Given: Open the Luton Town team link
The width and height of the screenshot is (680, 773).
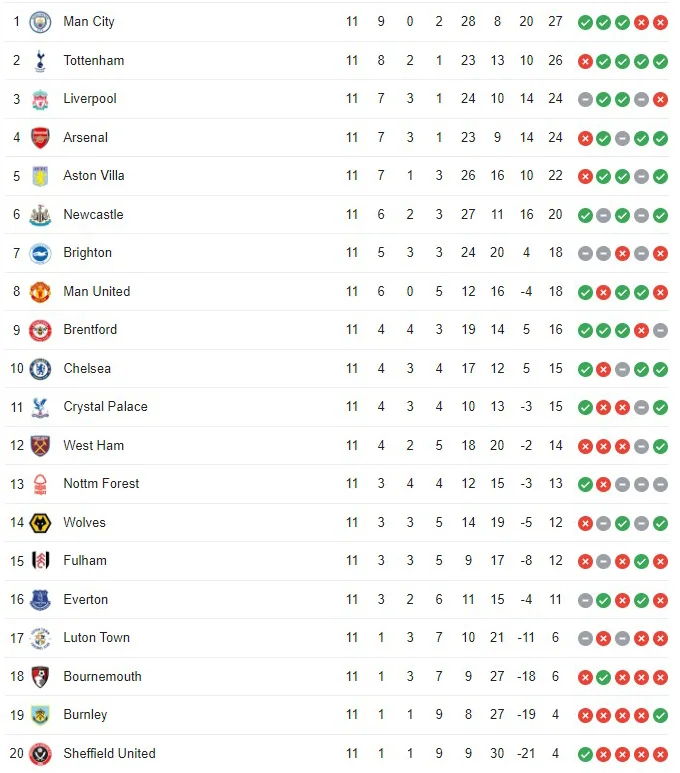Looking at the screenshot, I should pos(96,637).
